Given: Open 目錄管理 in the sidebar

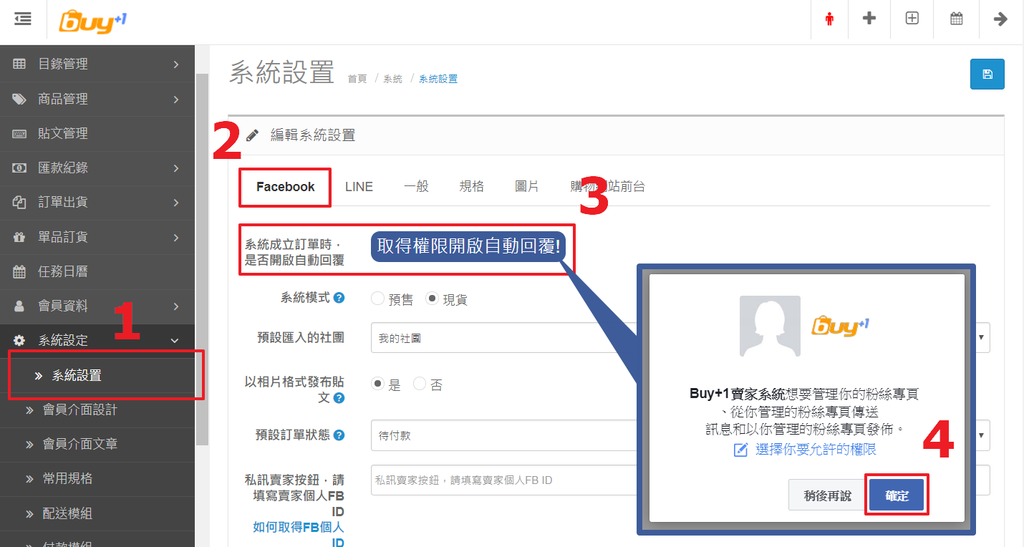Looking at the screenshot, I should pyautogui.click(x=97, y=64).
